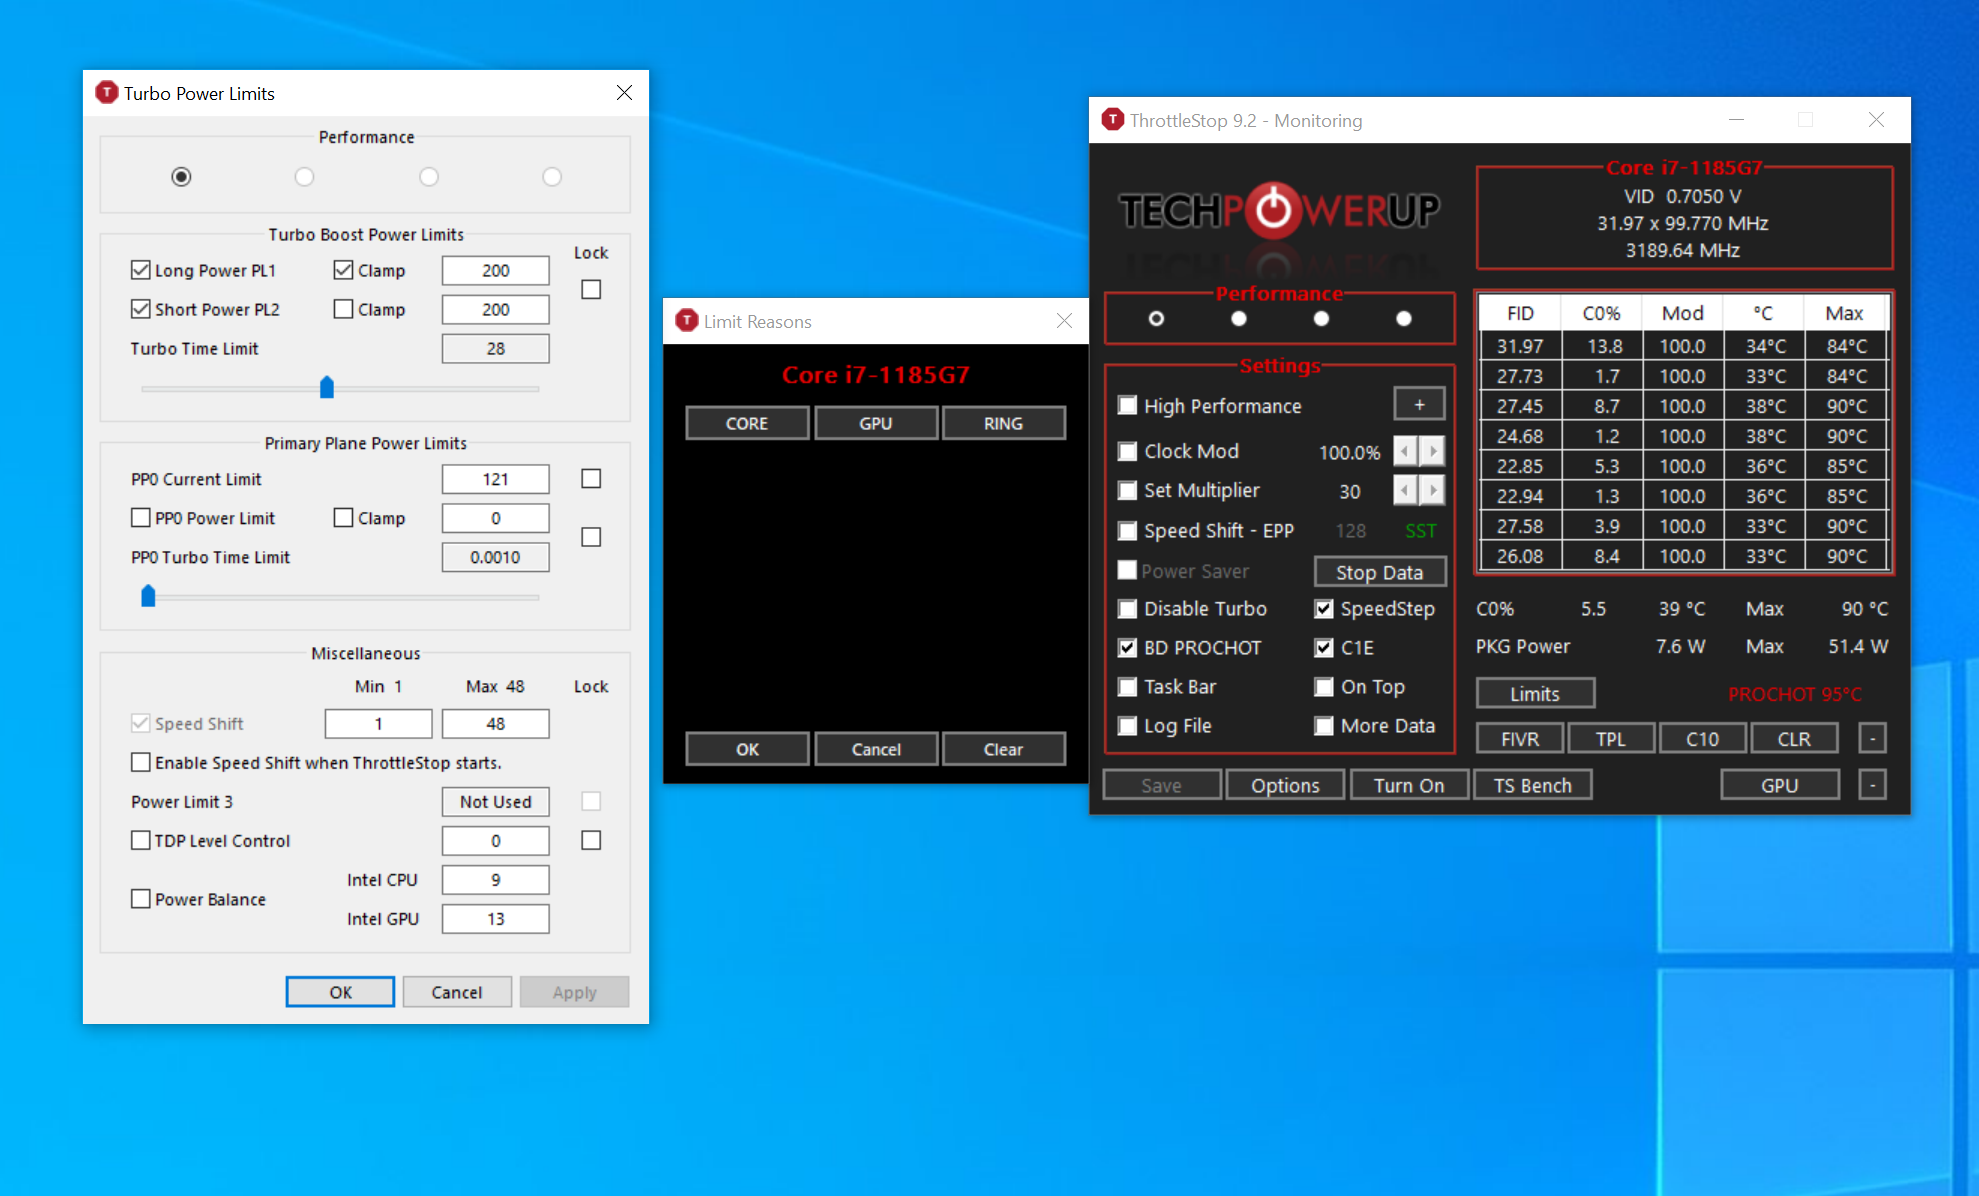Select the RING tab in Limit Reasons

point(1003,423)
